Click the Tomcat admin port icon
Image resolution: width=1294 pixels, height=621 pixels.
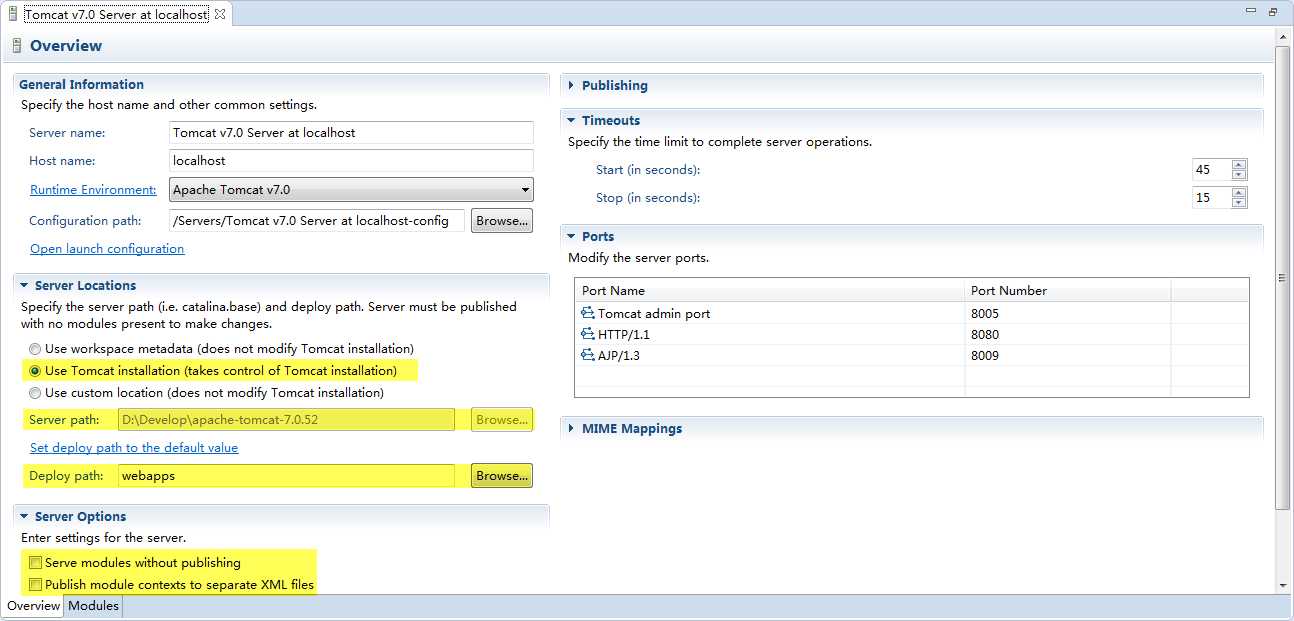[x=587, y=313]
